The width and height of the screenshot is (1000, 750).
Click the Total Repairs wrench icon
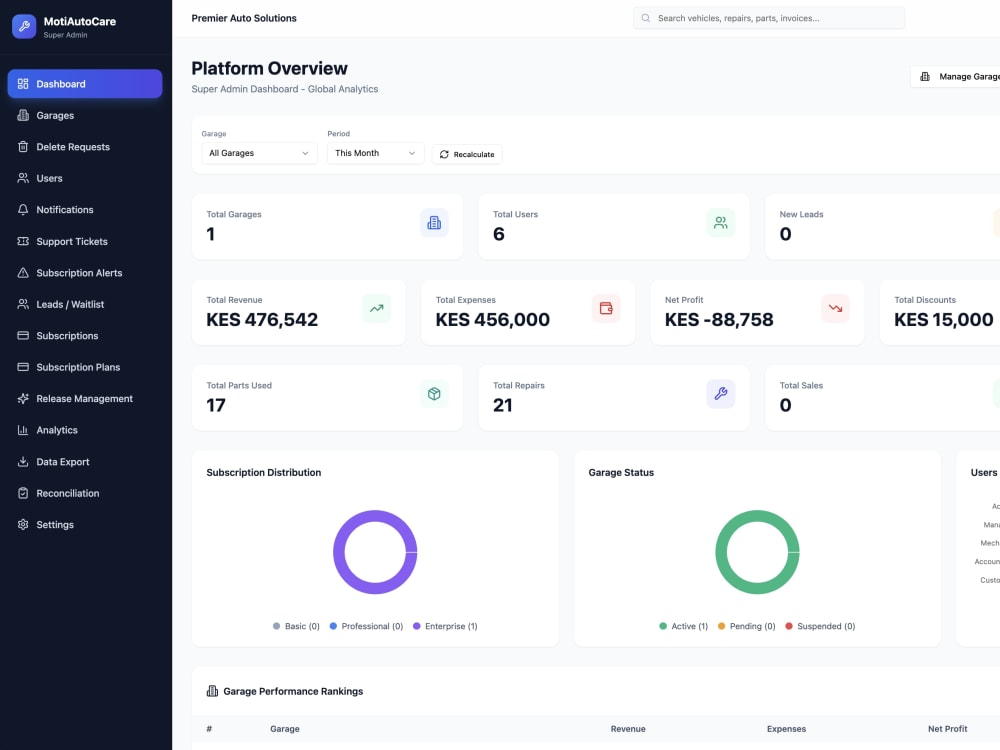[721, 393]
